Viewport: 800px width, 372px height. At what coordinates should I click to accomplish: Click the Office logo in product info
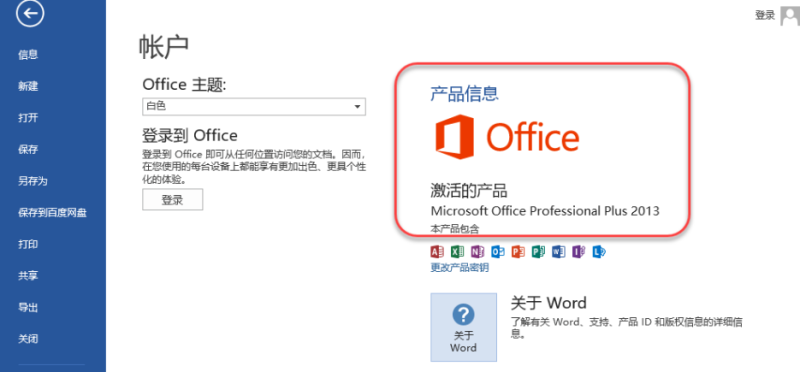(507, 137)
